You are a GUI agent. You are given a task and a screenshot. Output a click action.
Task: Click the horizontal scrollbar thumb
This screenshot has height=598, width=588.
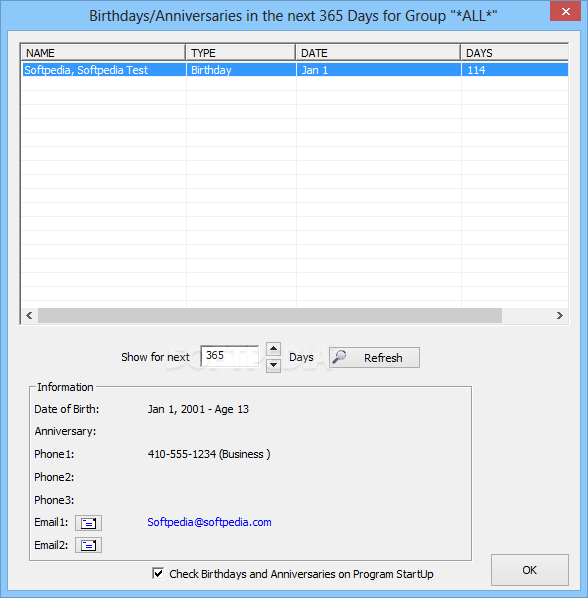pos(270,315)
